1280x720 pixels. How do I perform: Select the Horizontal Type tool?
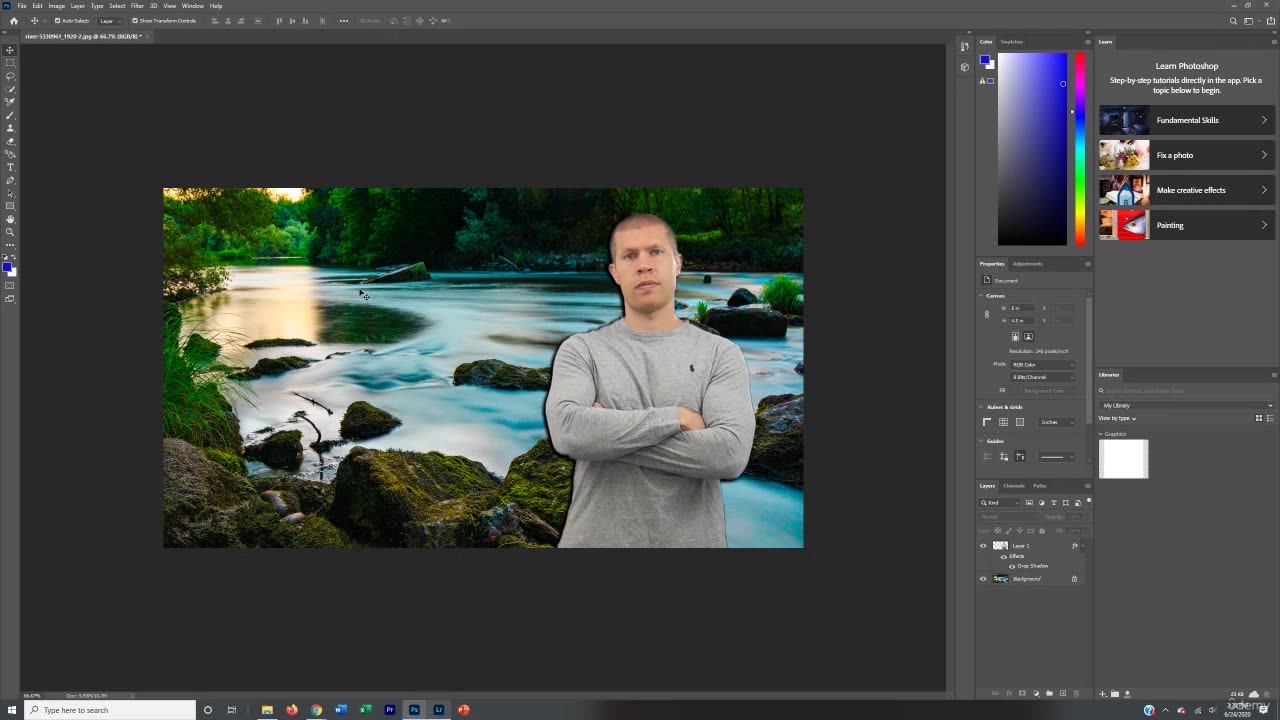click(x=9, y=167)
